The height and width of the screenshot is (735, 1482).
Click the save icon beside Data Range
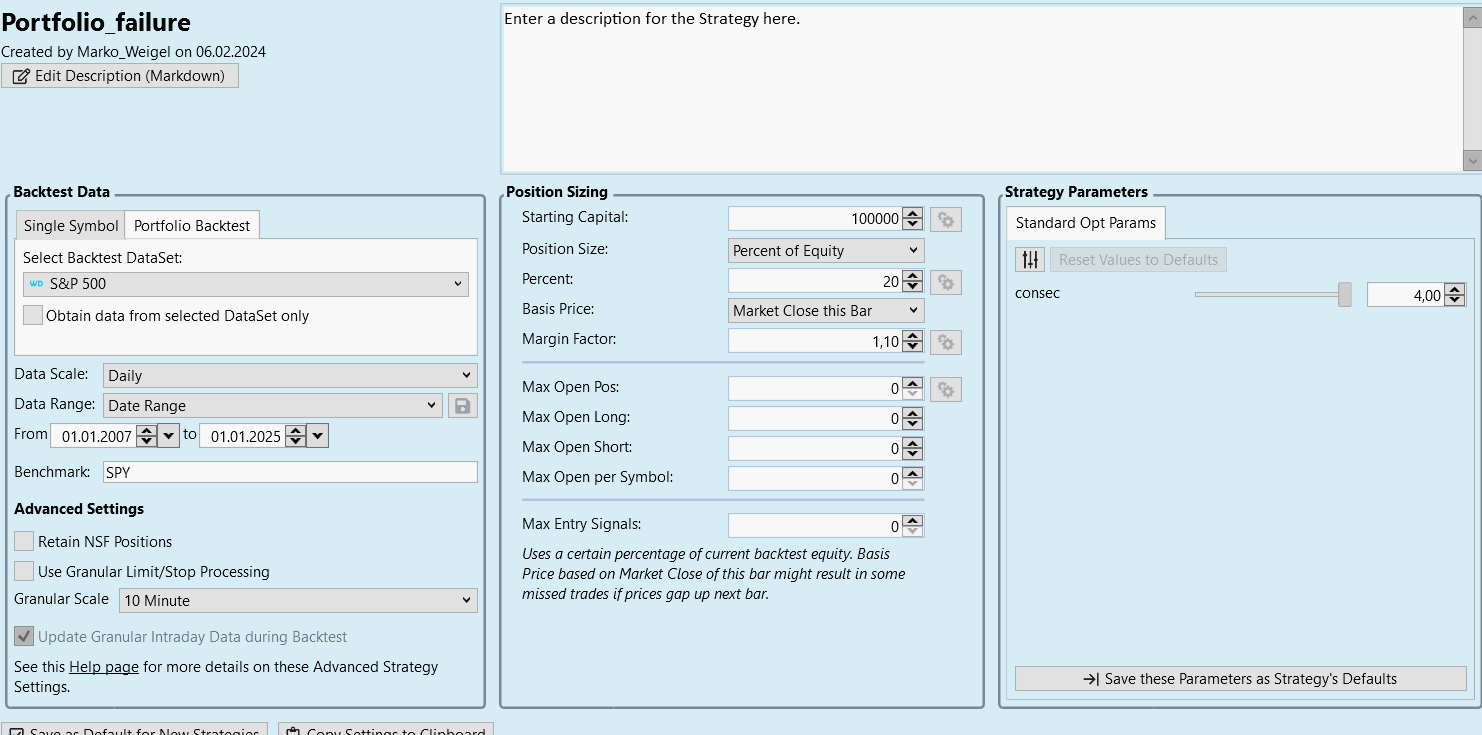462,406
